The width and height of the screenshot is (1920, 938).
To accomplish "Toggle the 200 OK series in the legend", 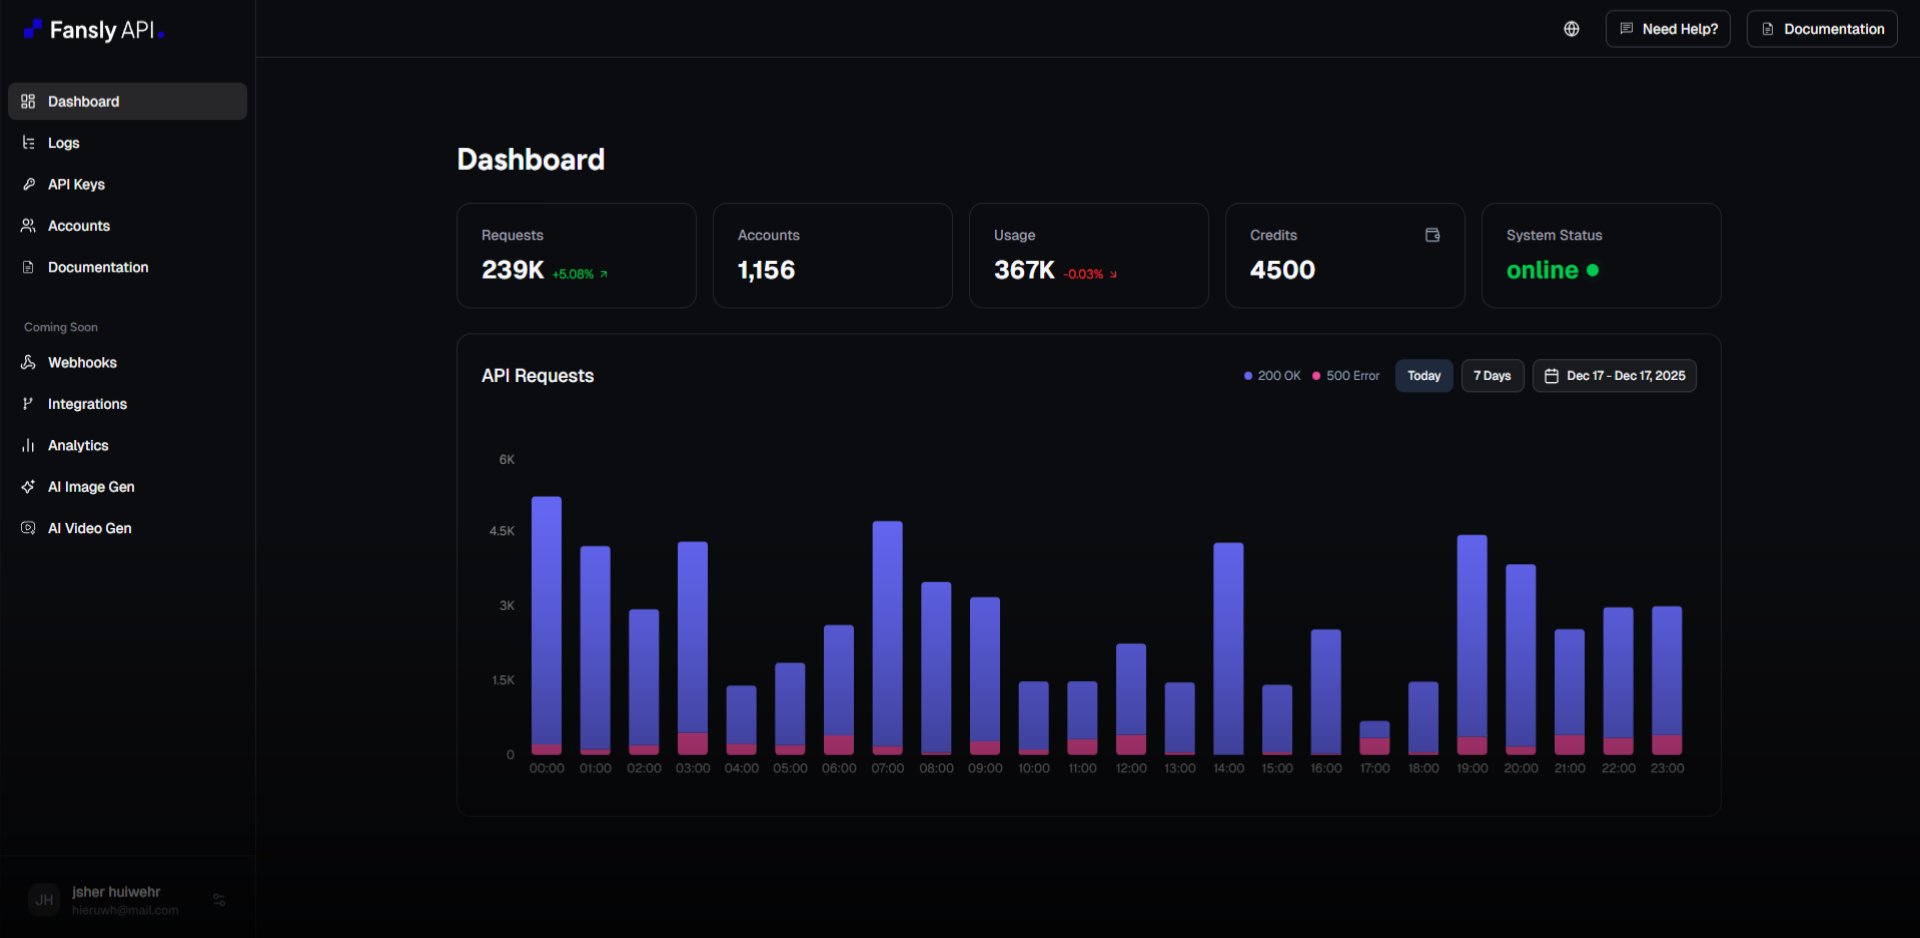I will [x=1271, y=375].
